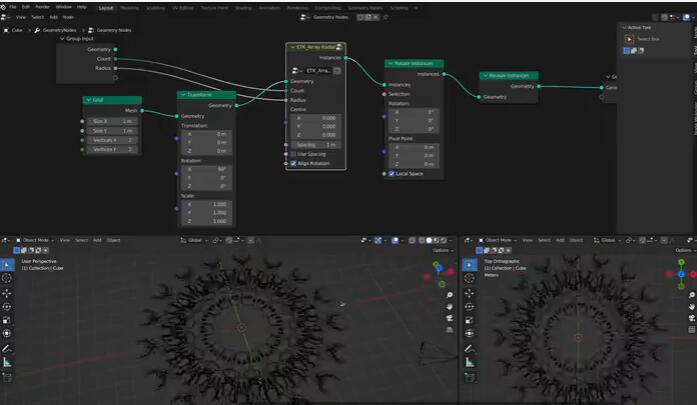Screen dimensions: 697x405
Task: Open Global orientation dropdown in left viewport
Action: [x=192, y=241]
